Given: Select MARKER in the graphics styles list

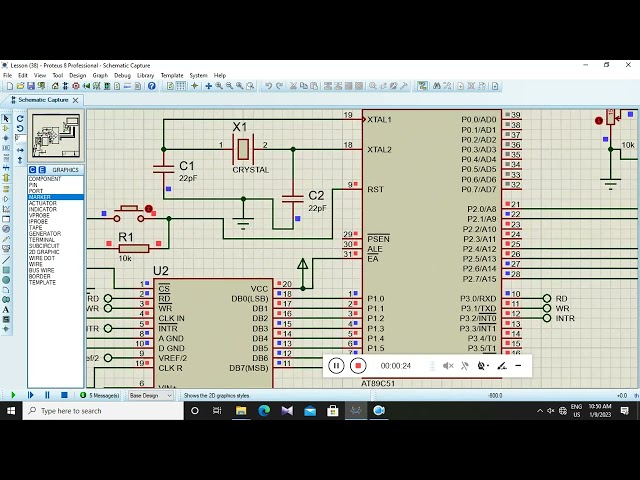Looking at the screenshot, I should pyautogui.click(x=56, y=197).
